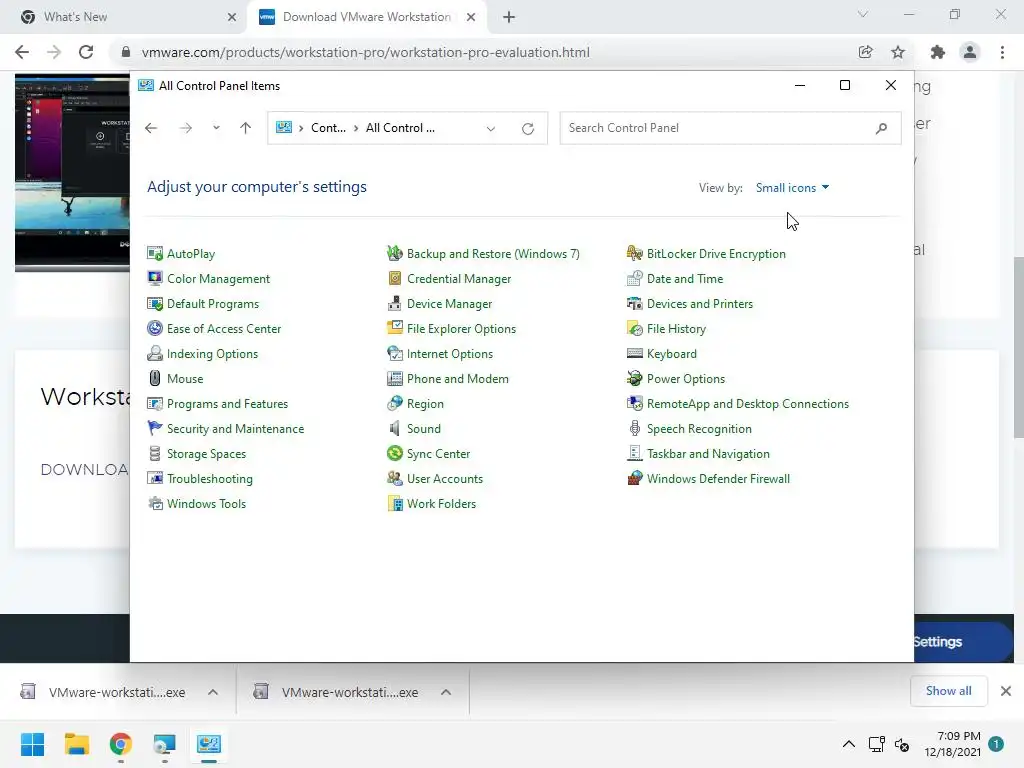The width and height of the screenshot is (1024, 768).
Task: Click Show all downloads button
Action: [948, 691]
